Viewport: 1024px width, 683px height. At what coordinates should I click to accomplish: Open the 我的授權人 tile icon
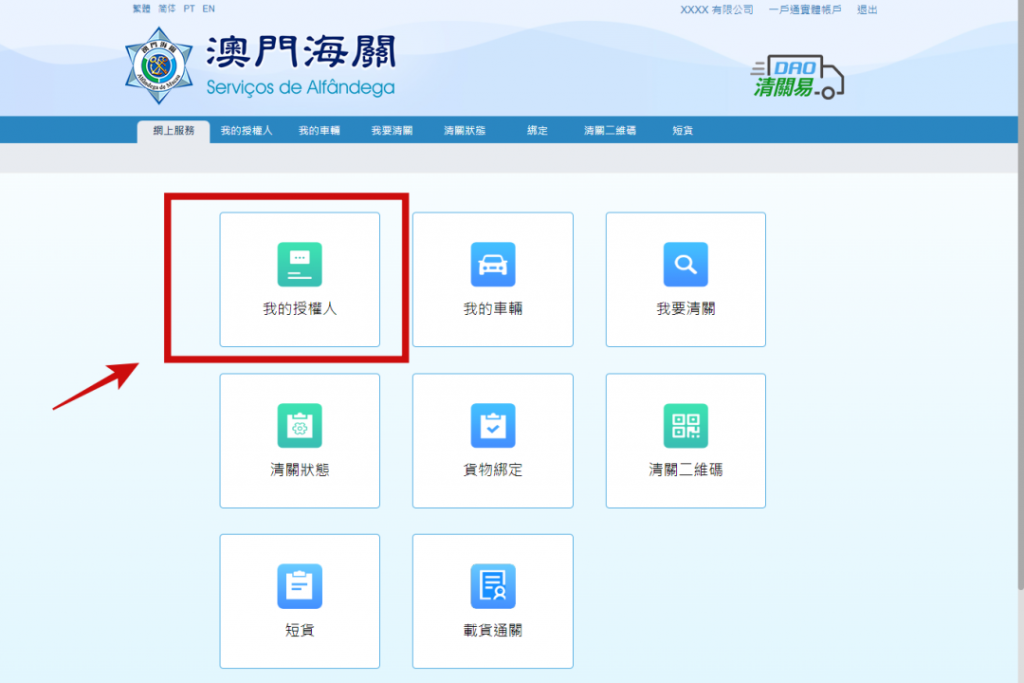click(300, 265)
